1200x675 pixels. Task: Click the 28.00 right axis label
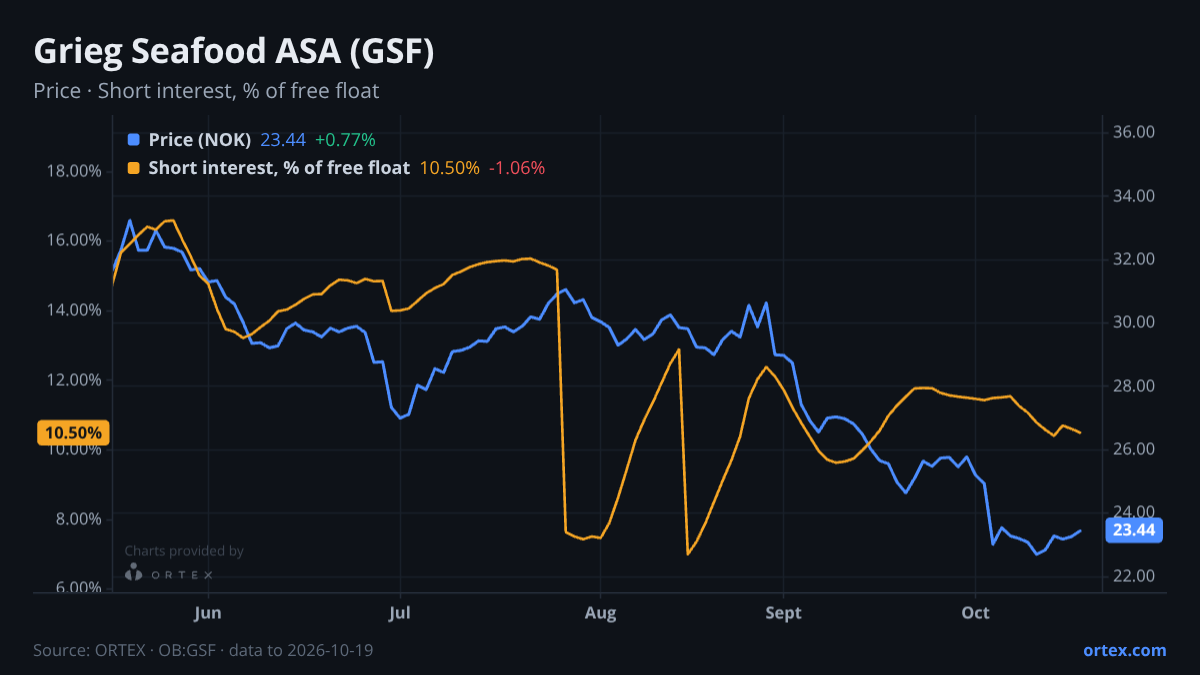coord(1134,386)
